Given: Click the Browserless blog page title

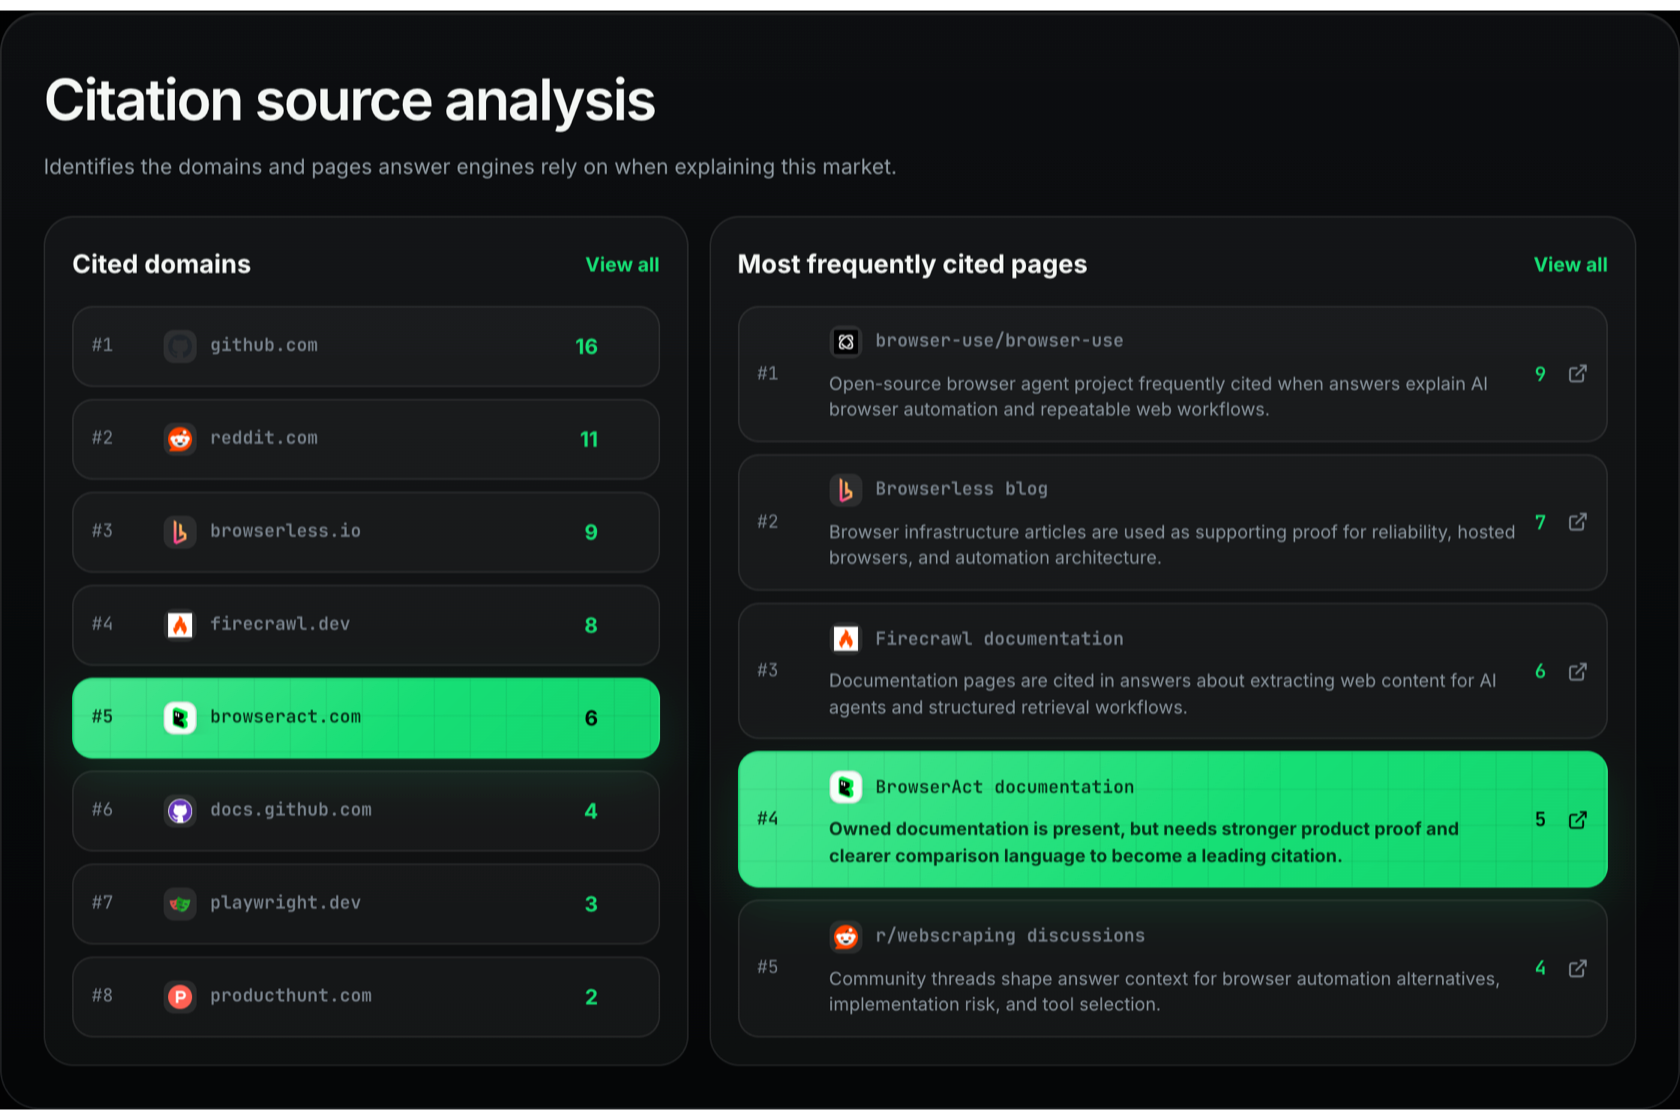Looking at the screenshot, I should 961,489.
